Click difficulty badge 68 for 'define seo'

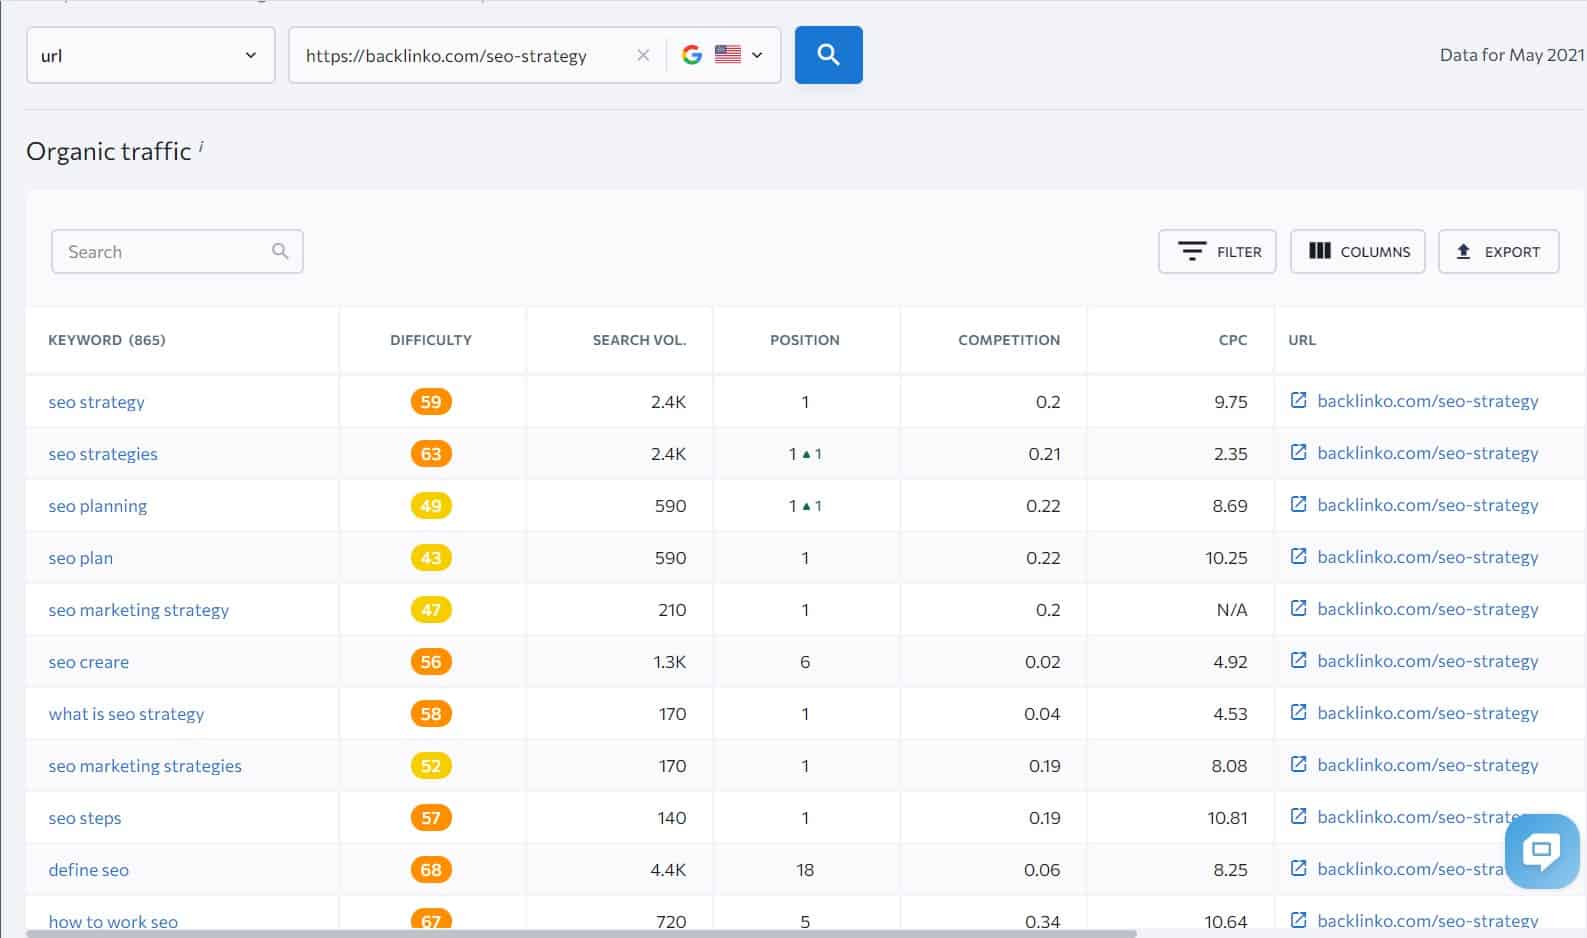[x=431, y=870]
